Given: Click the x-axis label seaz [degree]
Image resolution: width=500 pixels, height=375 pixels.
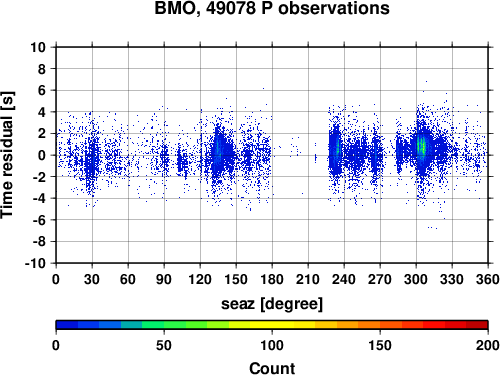Looking at the screenshot, I should point(272,304).
